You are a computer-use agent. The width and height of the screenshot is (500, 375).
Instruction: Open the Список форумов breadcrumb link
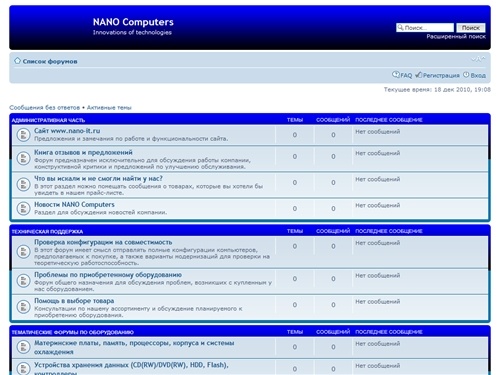[50, 61]
